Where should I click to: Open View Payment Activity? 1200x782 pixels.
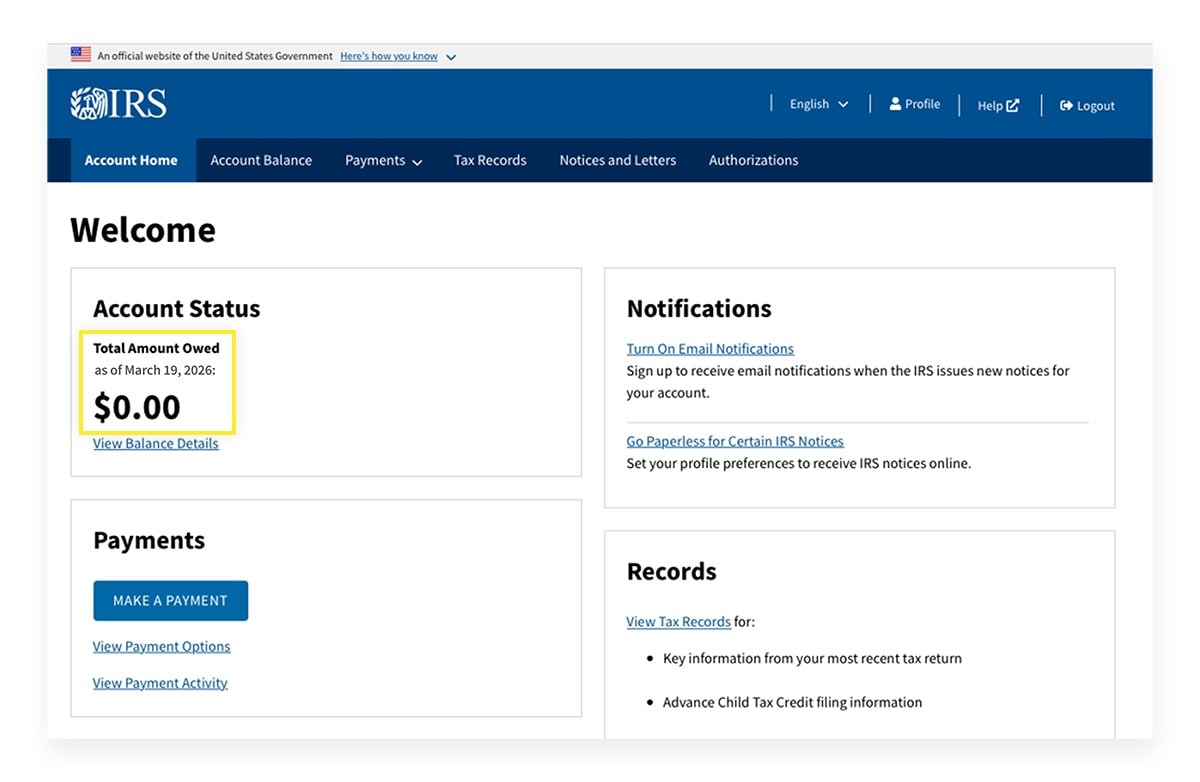(x=160, y=682)
